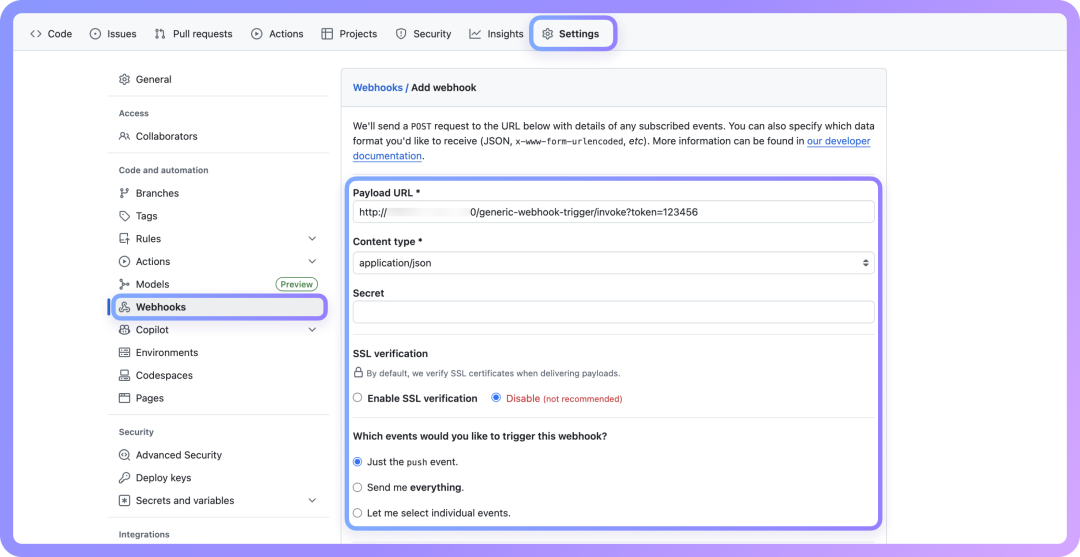Click the Tags tag icon
The width and height of the screenshot is (1080, 557).
click(x=125, y=216)
